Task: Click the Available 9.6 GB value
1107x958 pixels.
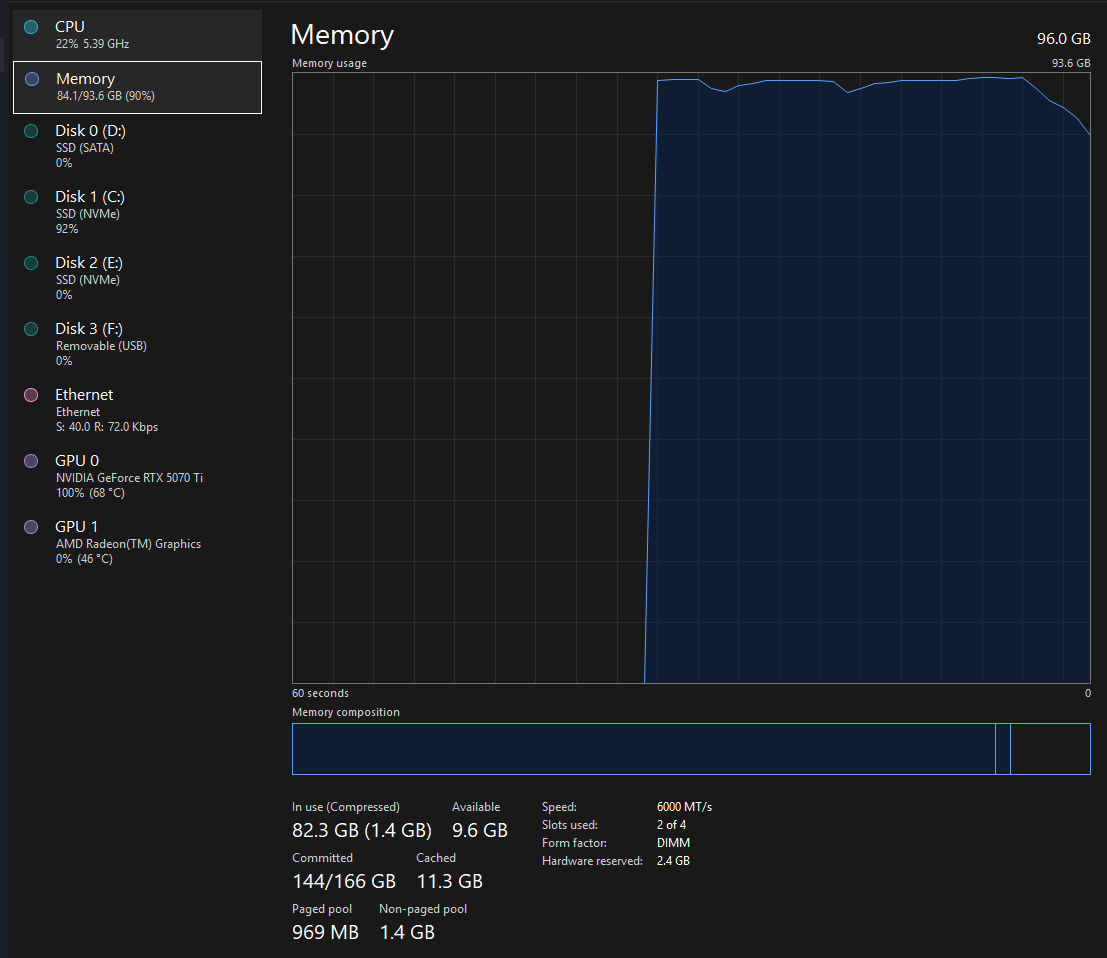Action: click(x=479, y=830)
